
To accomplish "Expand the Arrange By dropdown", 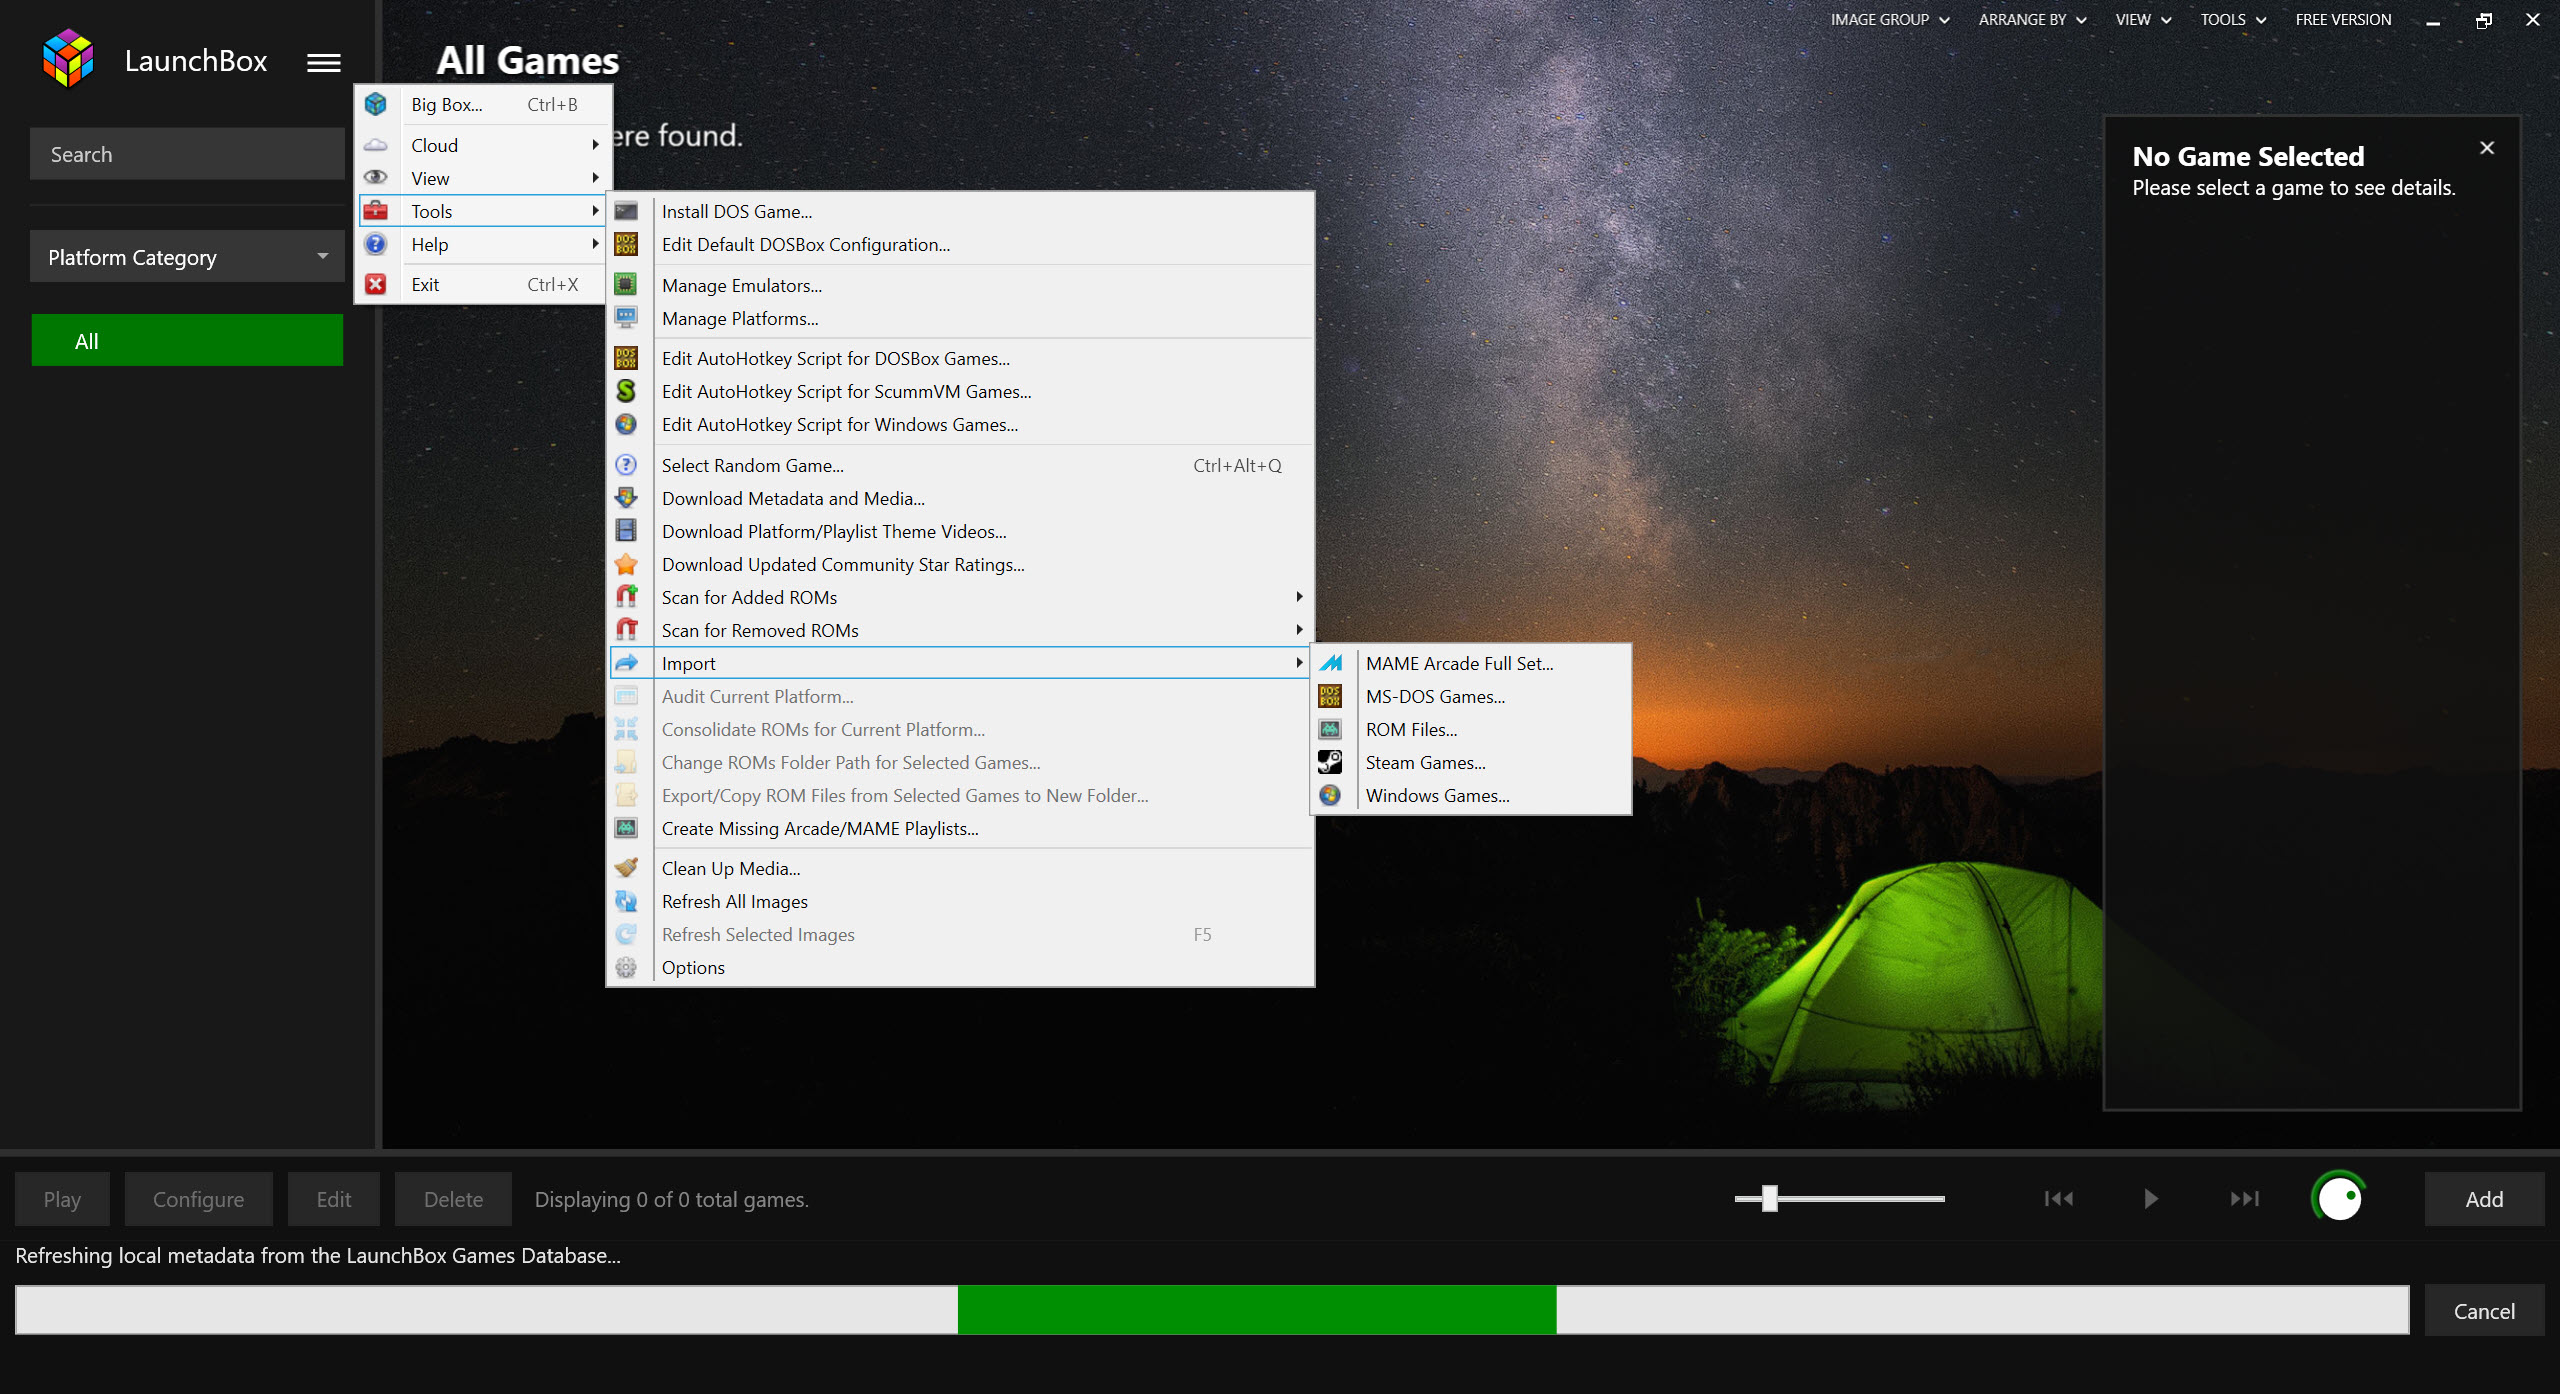I will click(x=2032, y=19).
